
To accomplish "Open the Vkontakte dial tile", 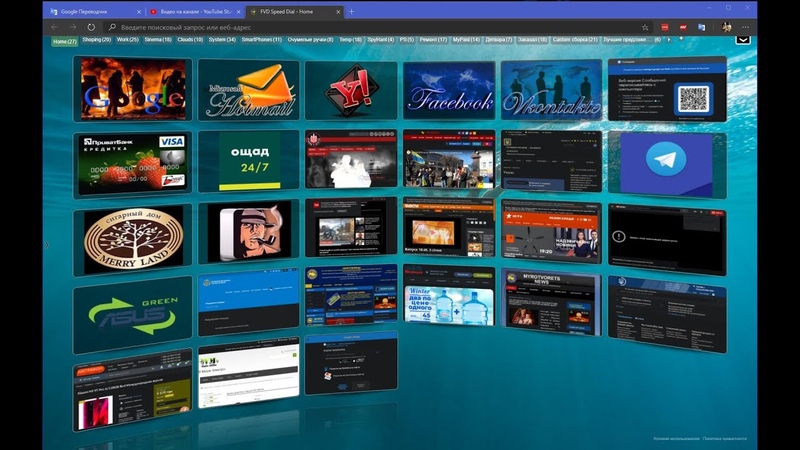I will (552, 90).
